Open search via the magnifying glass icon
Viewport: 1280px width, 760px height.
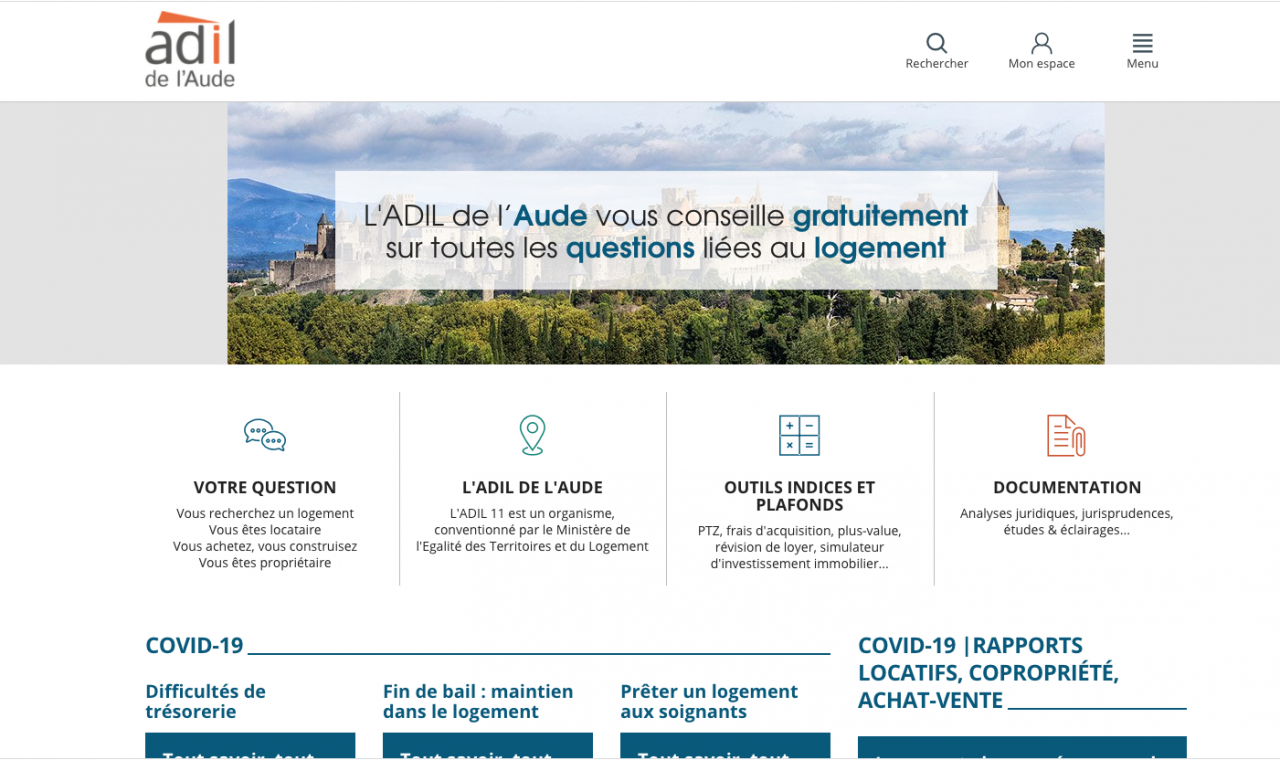click(936, 43)
